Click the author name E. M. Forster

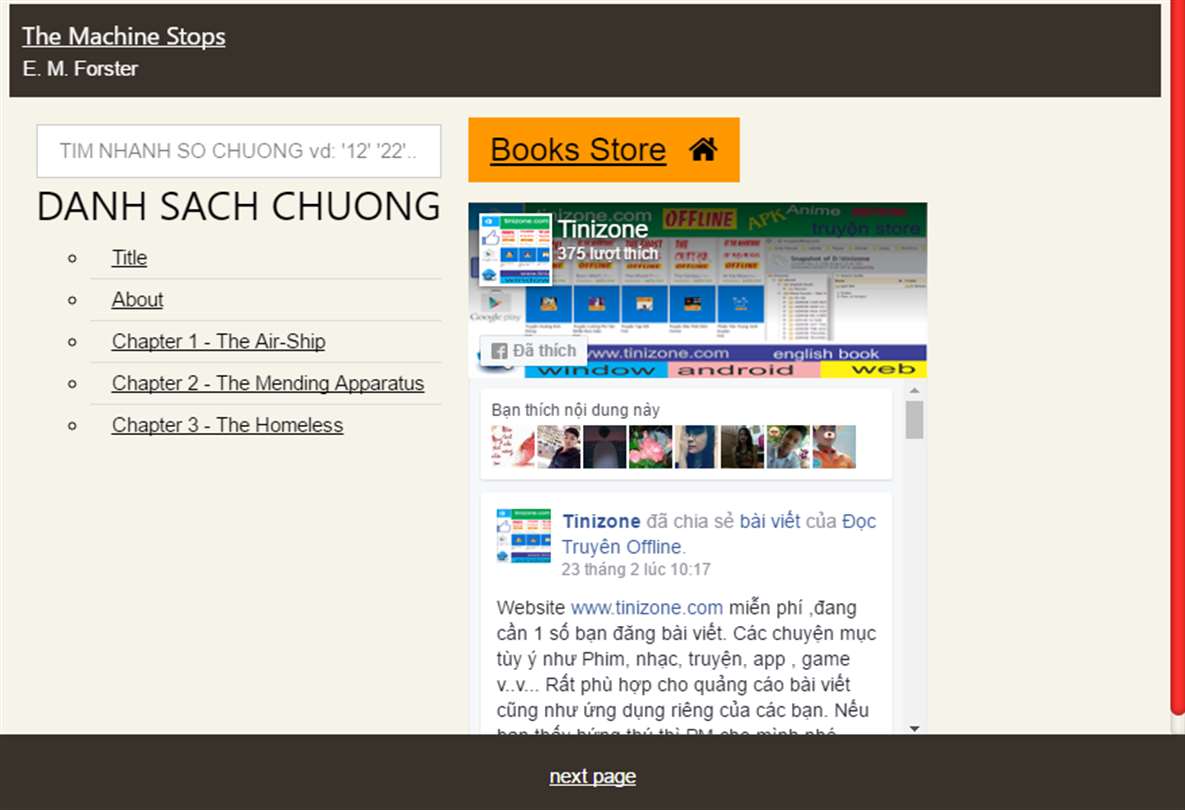[x=80, y=69]
